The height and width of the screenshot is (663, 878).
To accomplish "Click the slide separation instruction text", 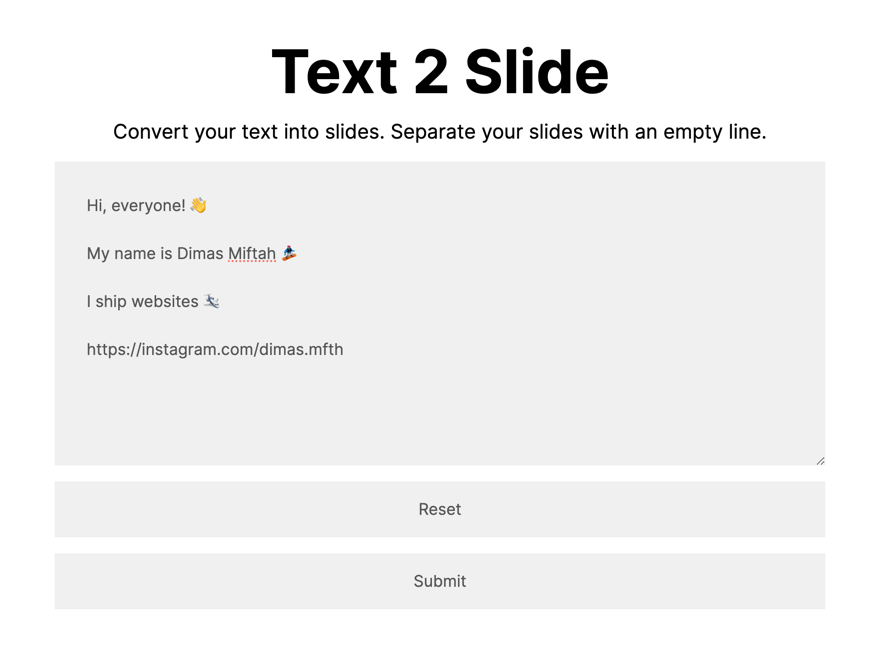I will tap(440, 131).
